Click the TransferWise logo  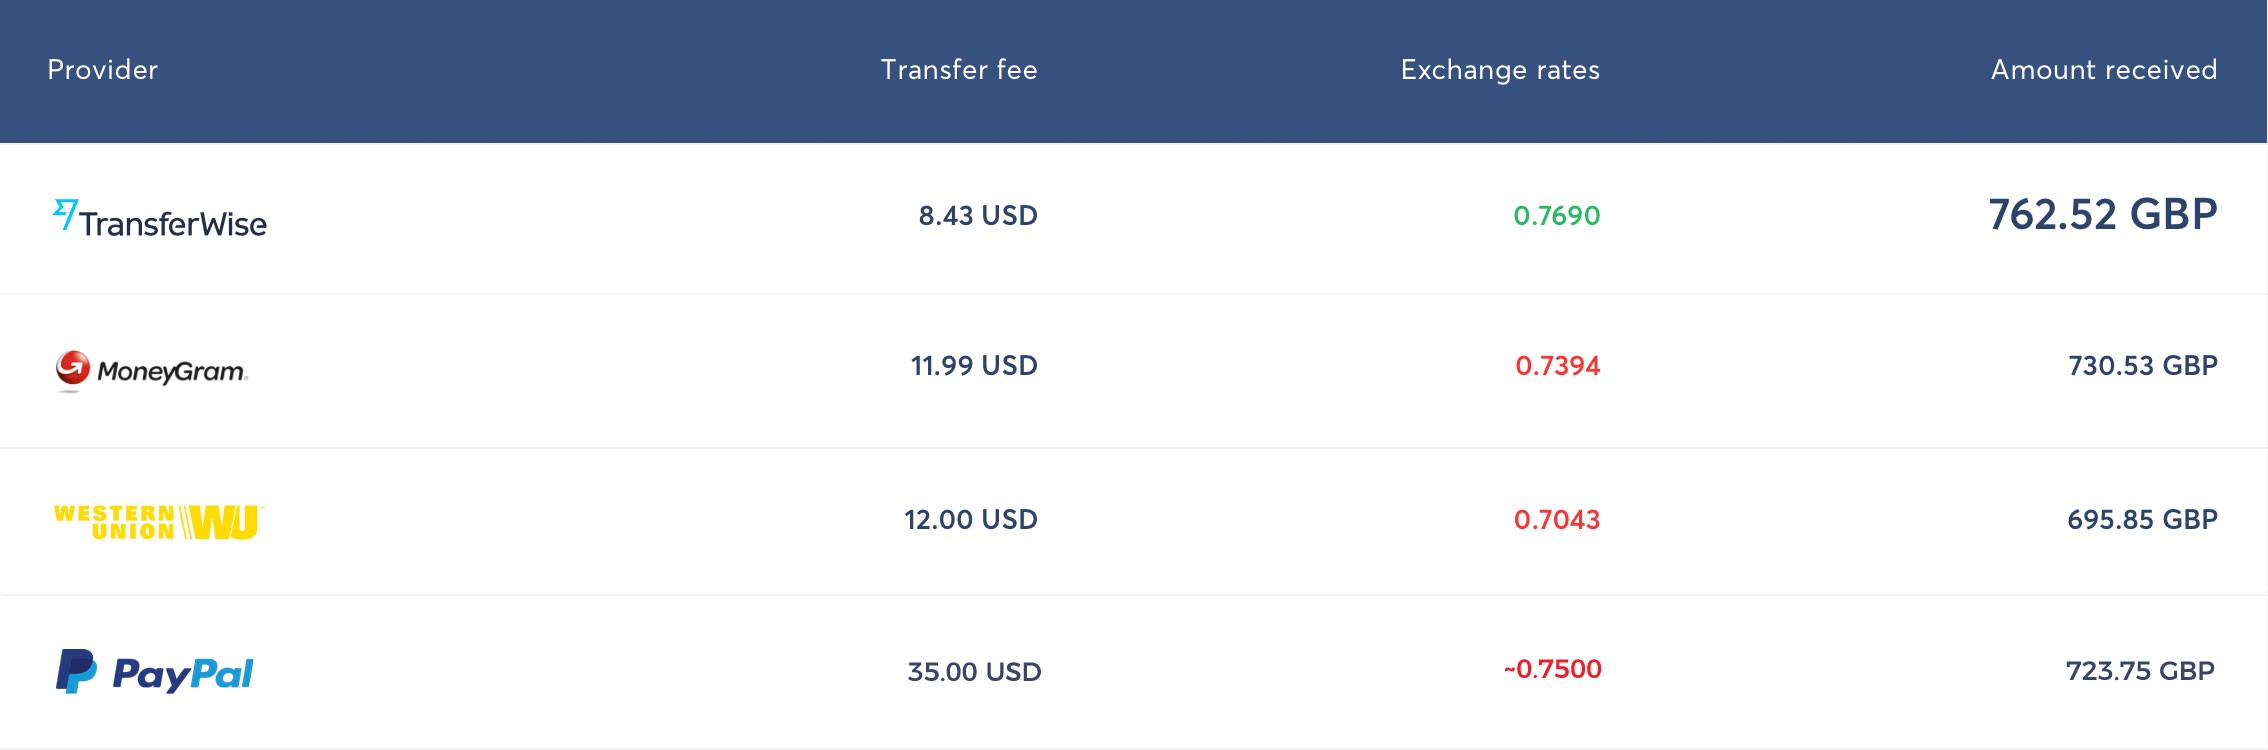coord(160,219)
